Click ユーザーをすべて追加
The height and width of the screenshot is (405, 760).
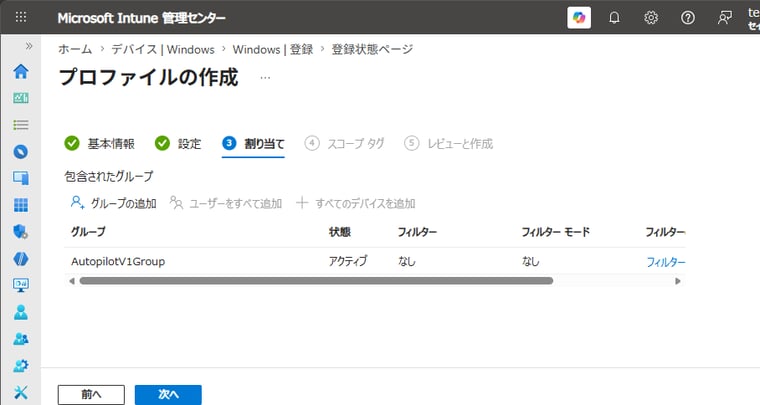tap(226, 203)
